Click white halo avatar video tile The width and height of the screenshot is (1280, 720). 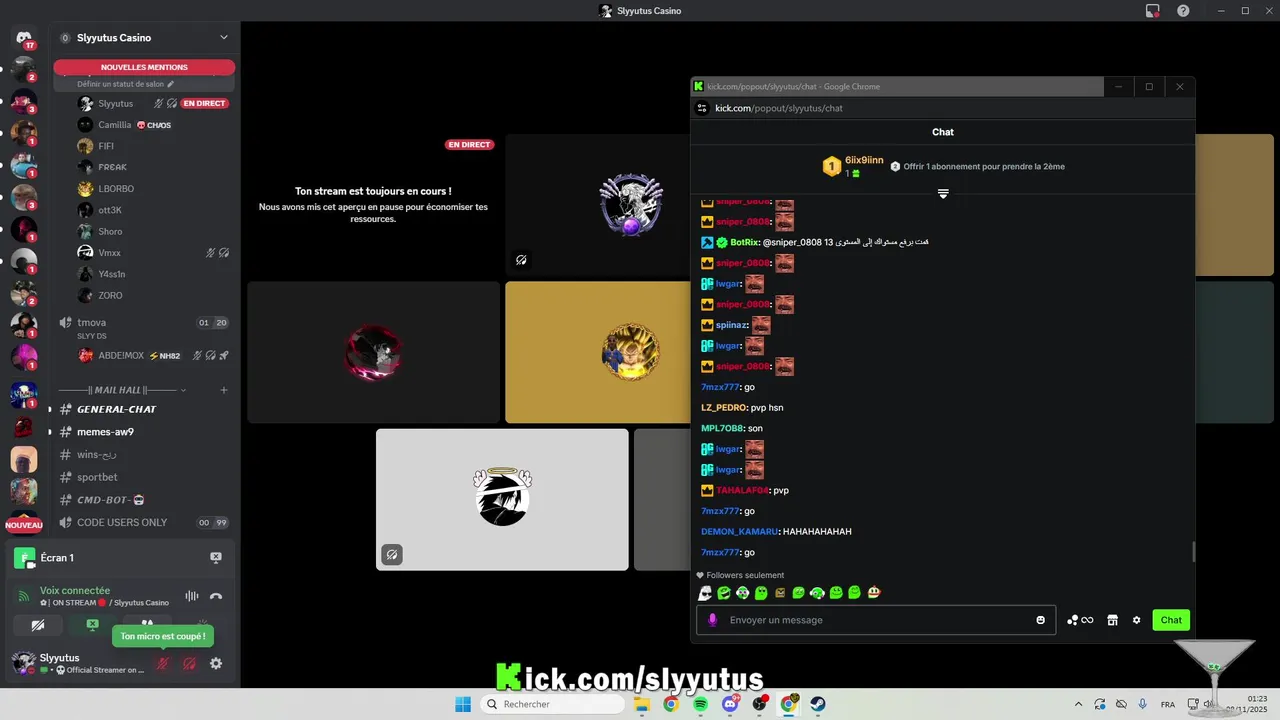[x=502, y=500]
